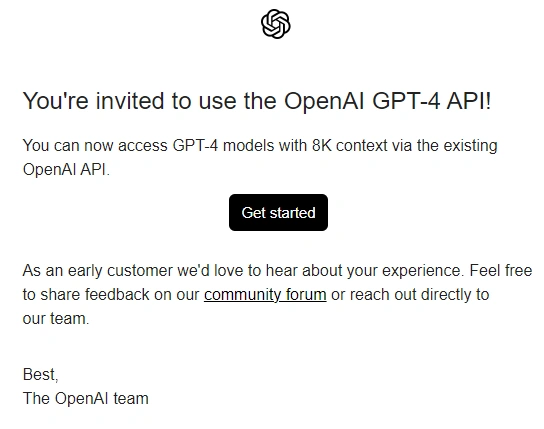Click the "8K context" text

click(349, 145)
